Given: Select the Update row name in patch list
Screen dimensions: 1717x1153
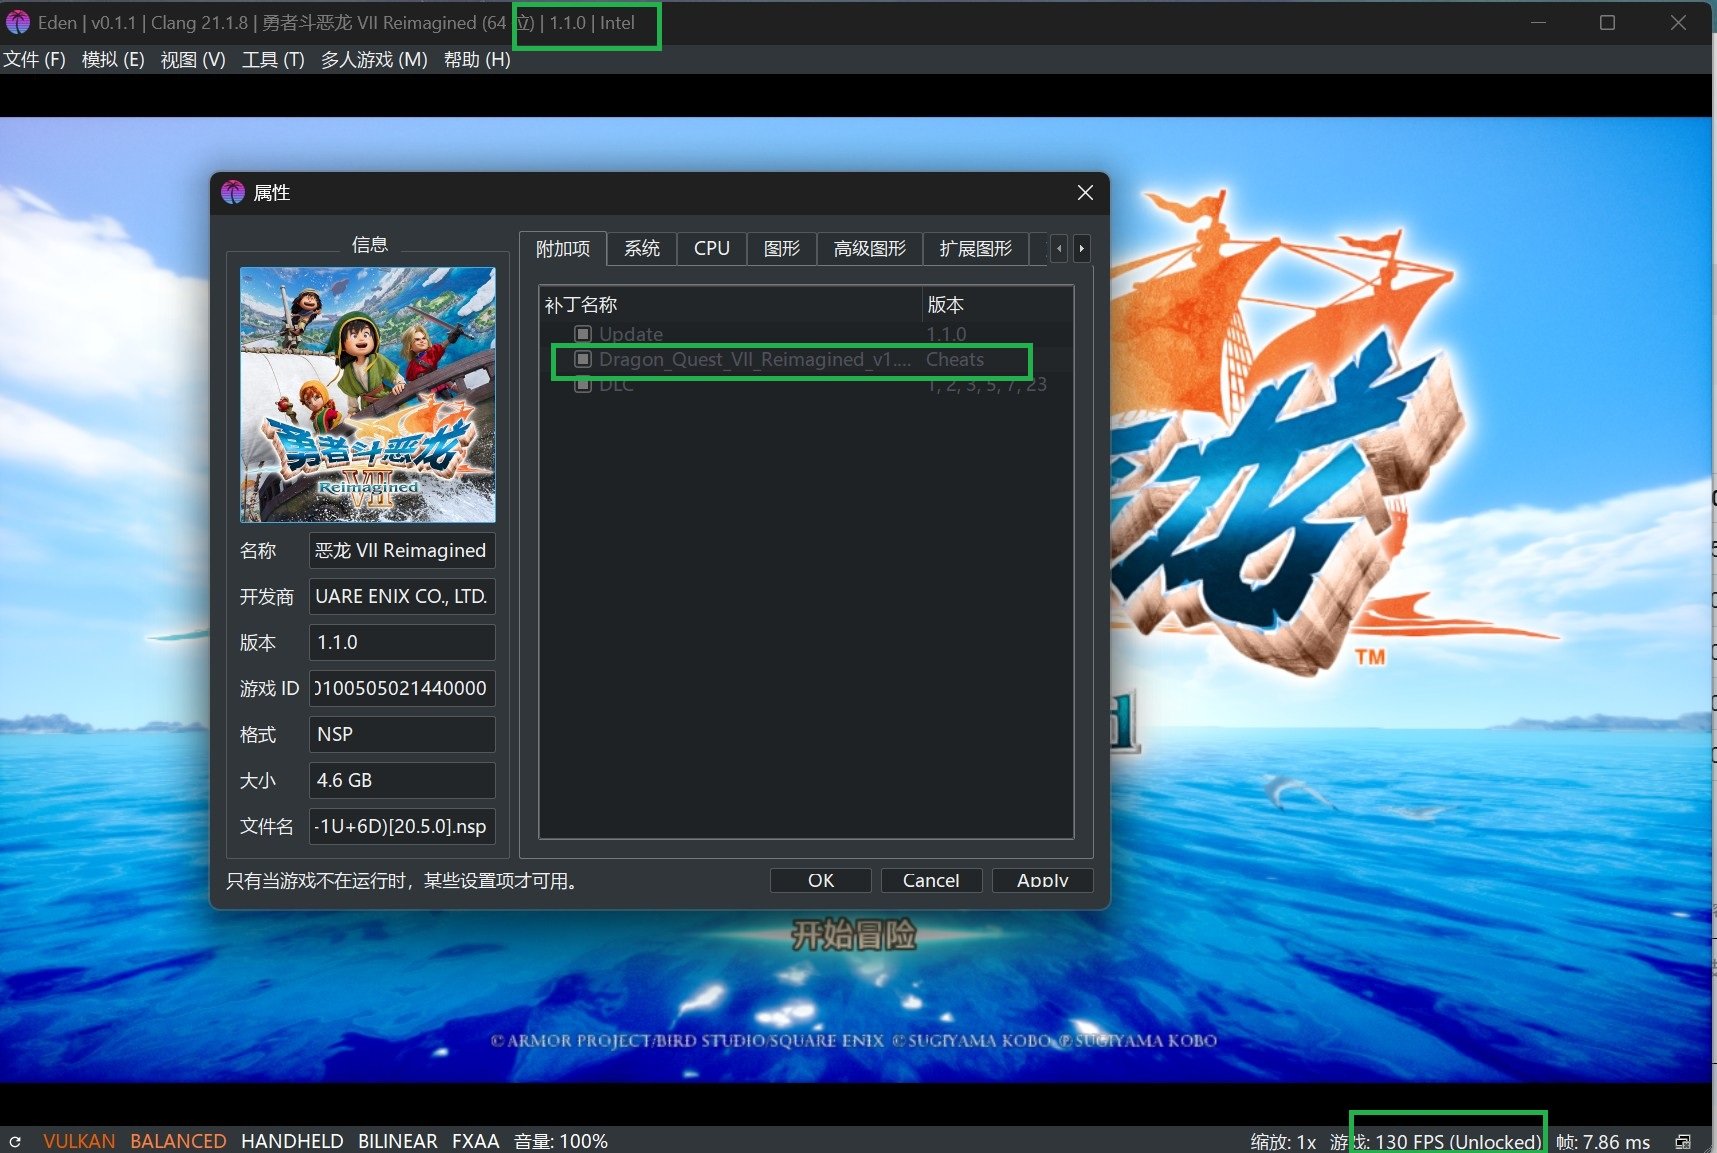Looking at the screenshot, I should (631, 334).
